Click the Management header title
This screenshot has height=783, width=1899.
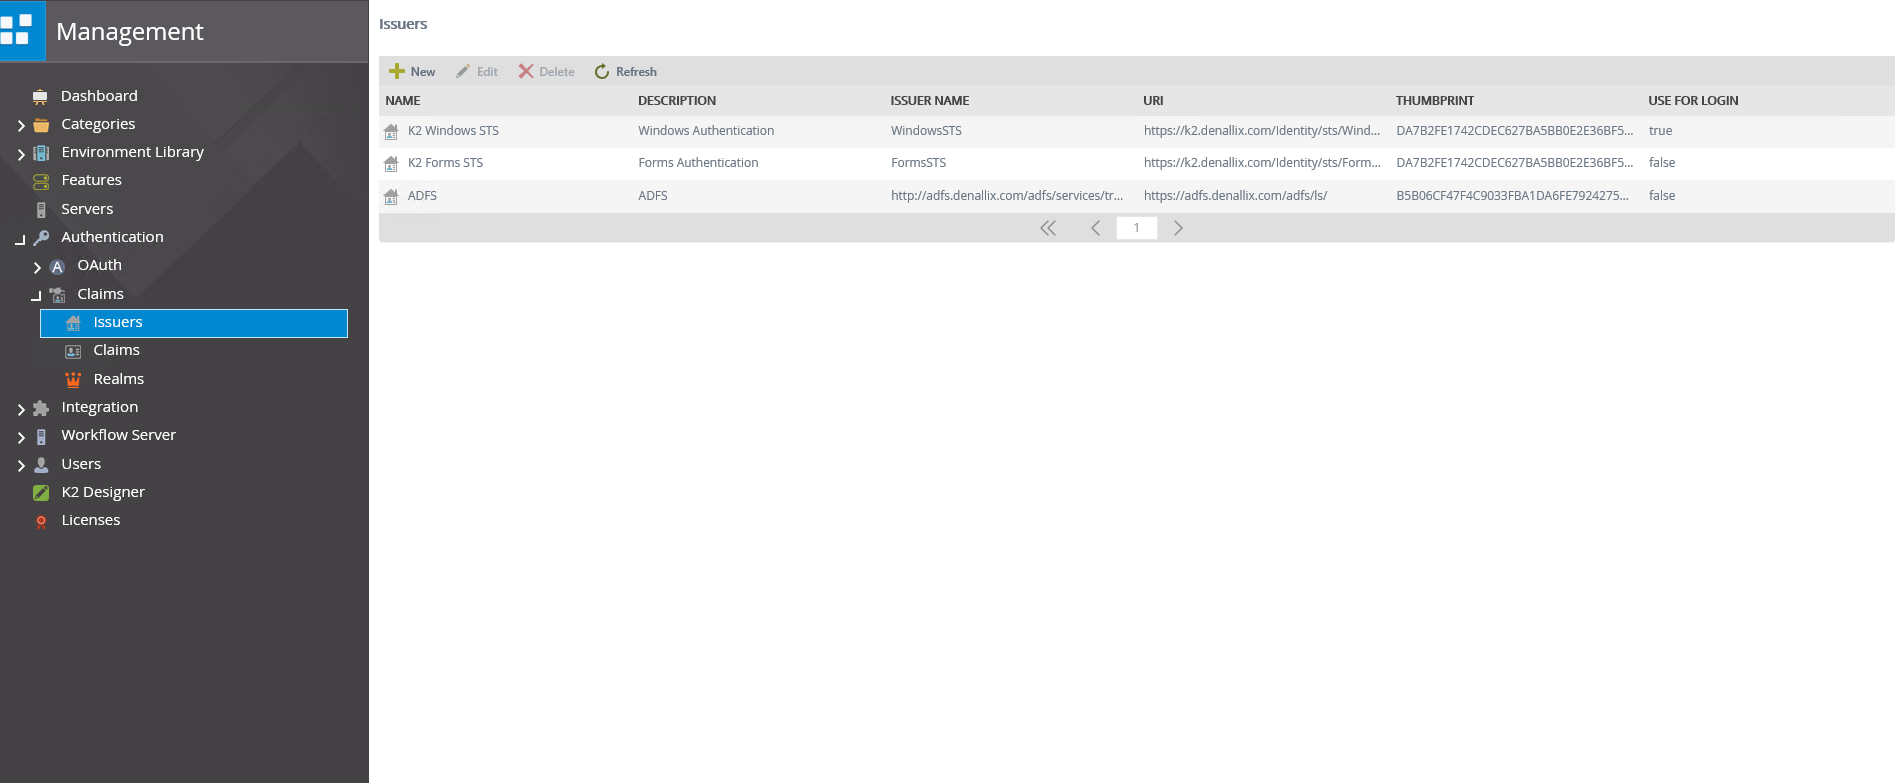[x=130, y=32]
